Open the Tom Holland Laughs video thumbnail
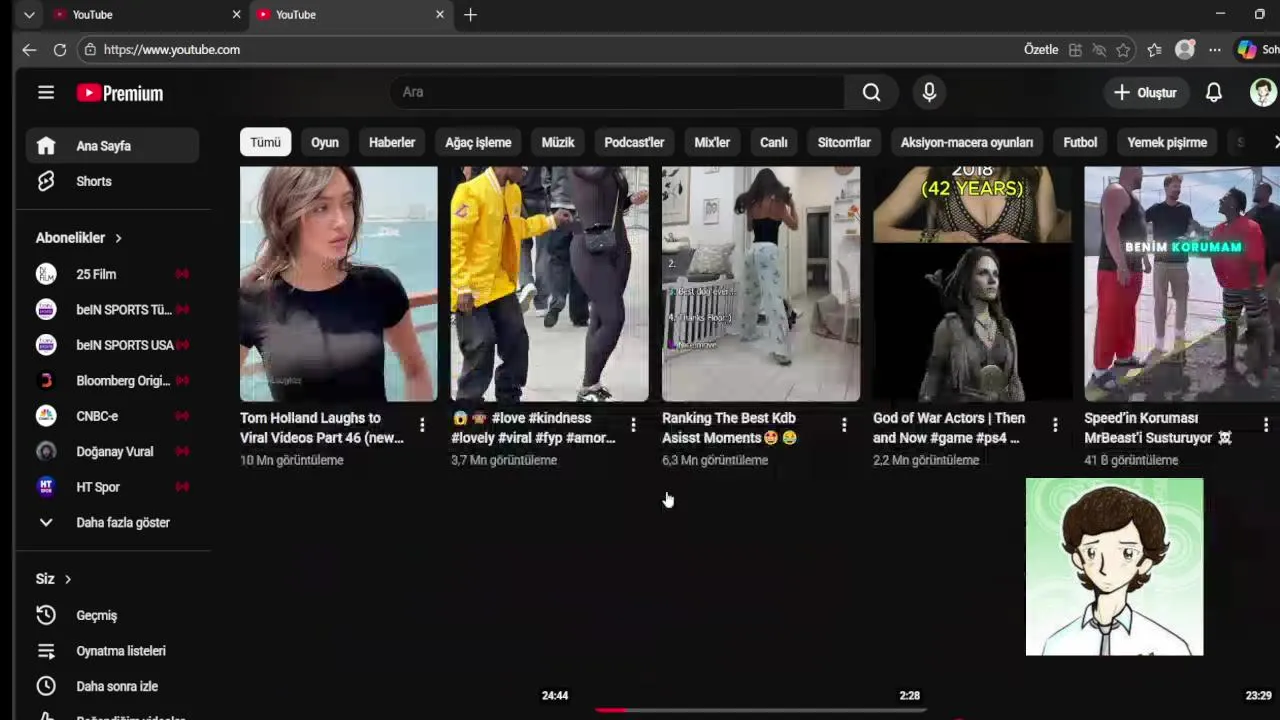1280x720 pixels. [x=339, y=284]
